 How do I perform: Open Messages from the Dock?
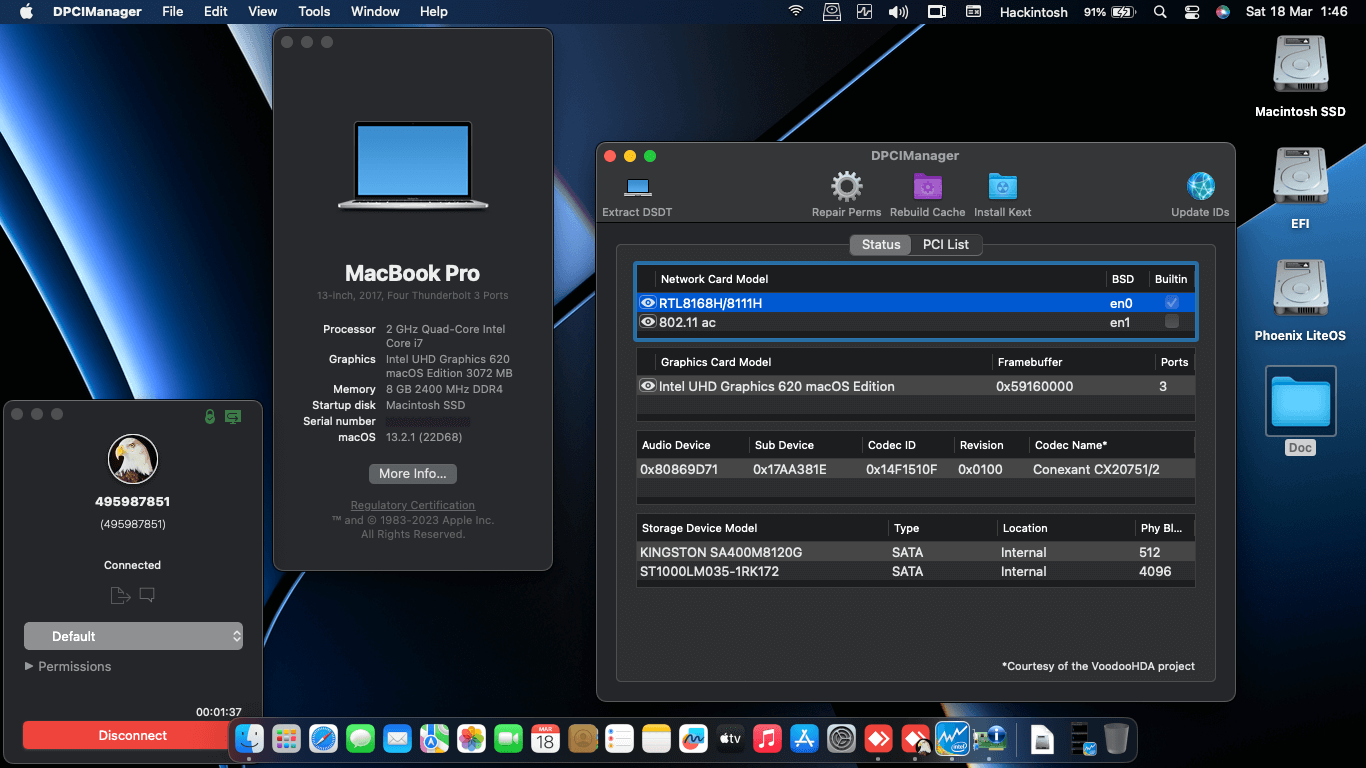[360, 739]
